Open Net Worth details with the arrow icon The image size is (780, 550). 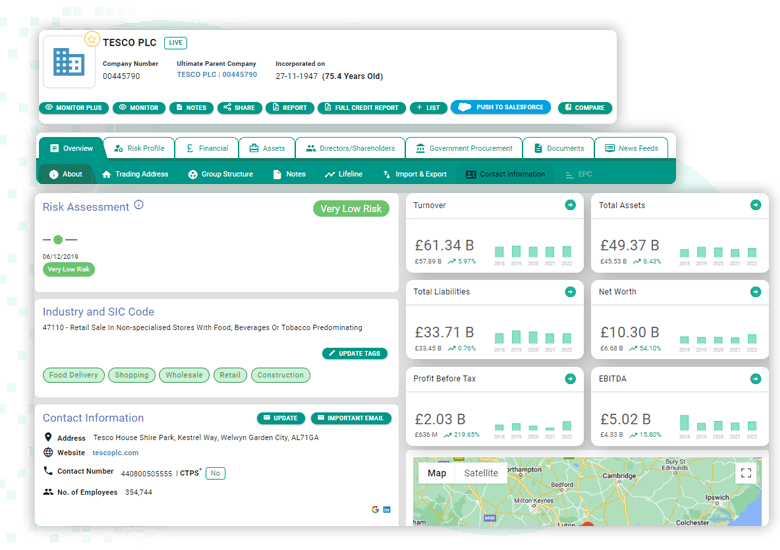[x=756, y=292]
